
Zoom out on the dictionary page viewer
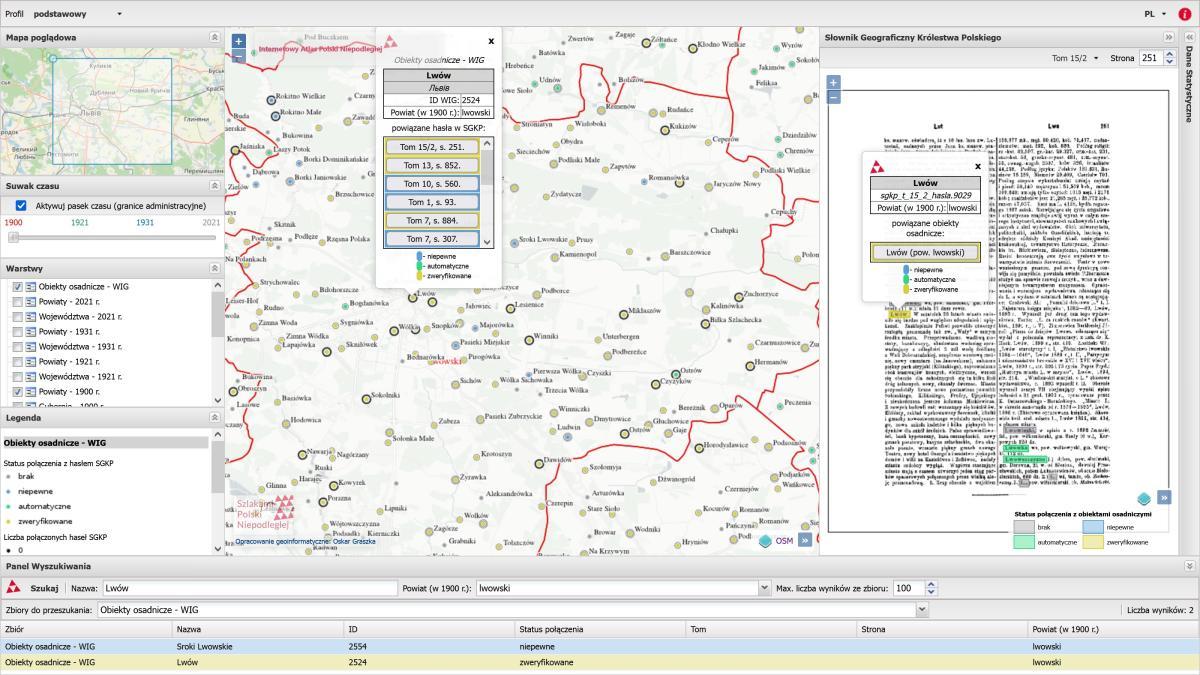pyautogui.click(x=834, y=96)
